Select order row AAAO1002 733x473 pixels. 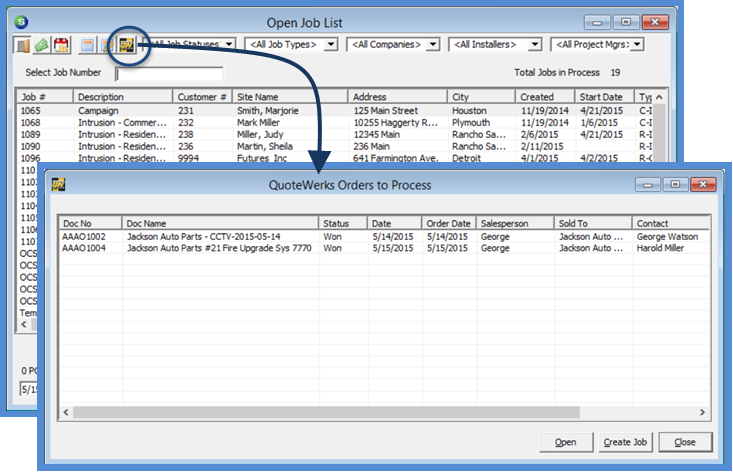coord(384,236)
